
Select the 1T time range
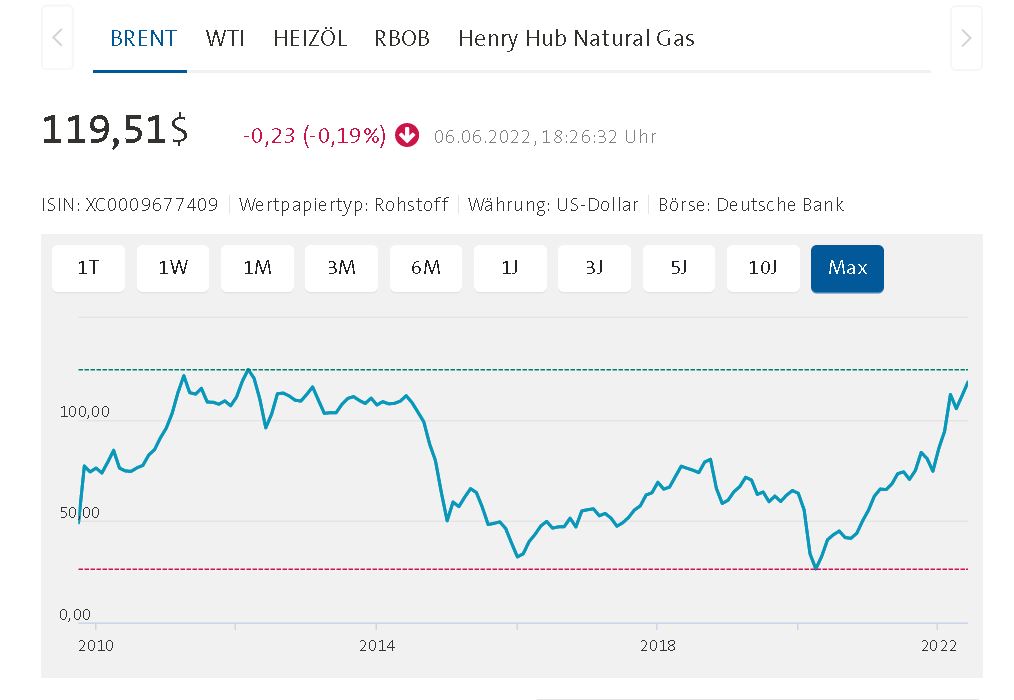point(88,268)
